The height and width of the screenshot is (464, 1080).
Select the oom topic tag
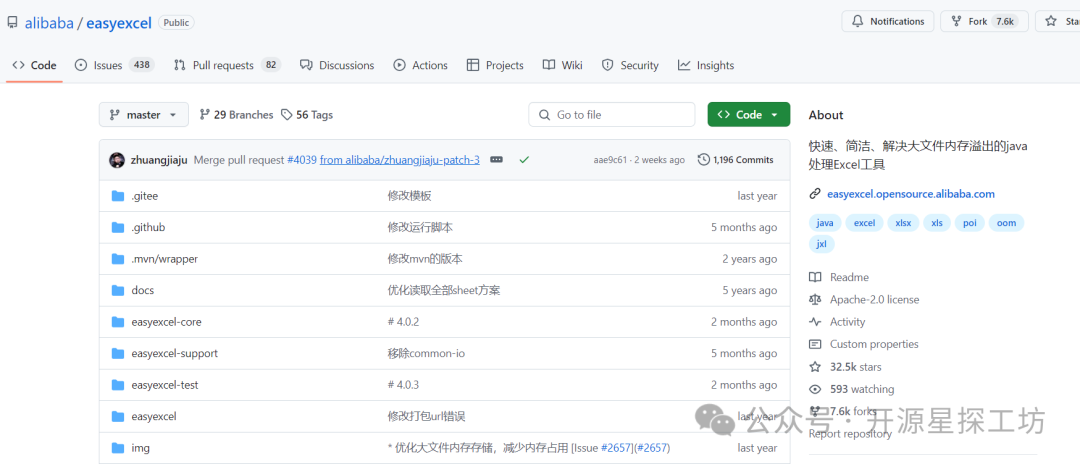1006,223
